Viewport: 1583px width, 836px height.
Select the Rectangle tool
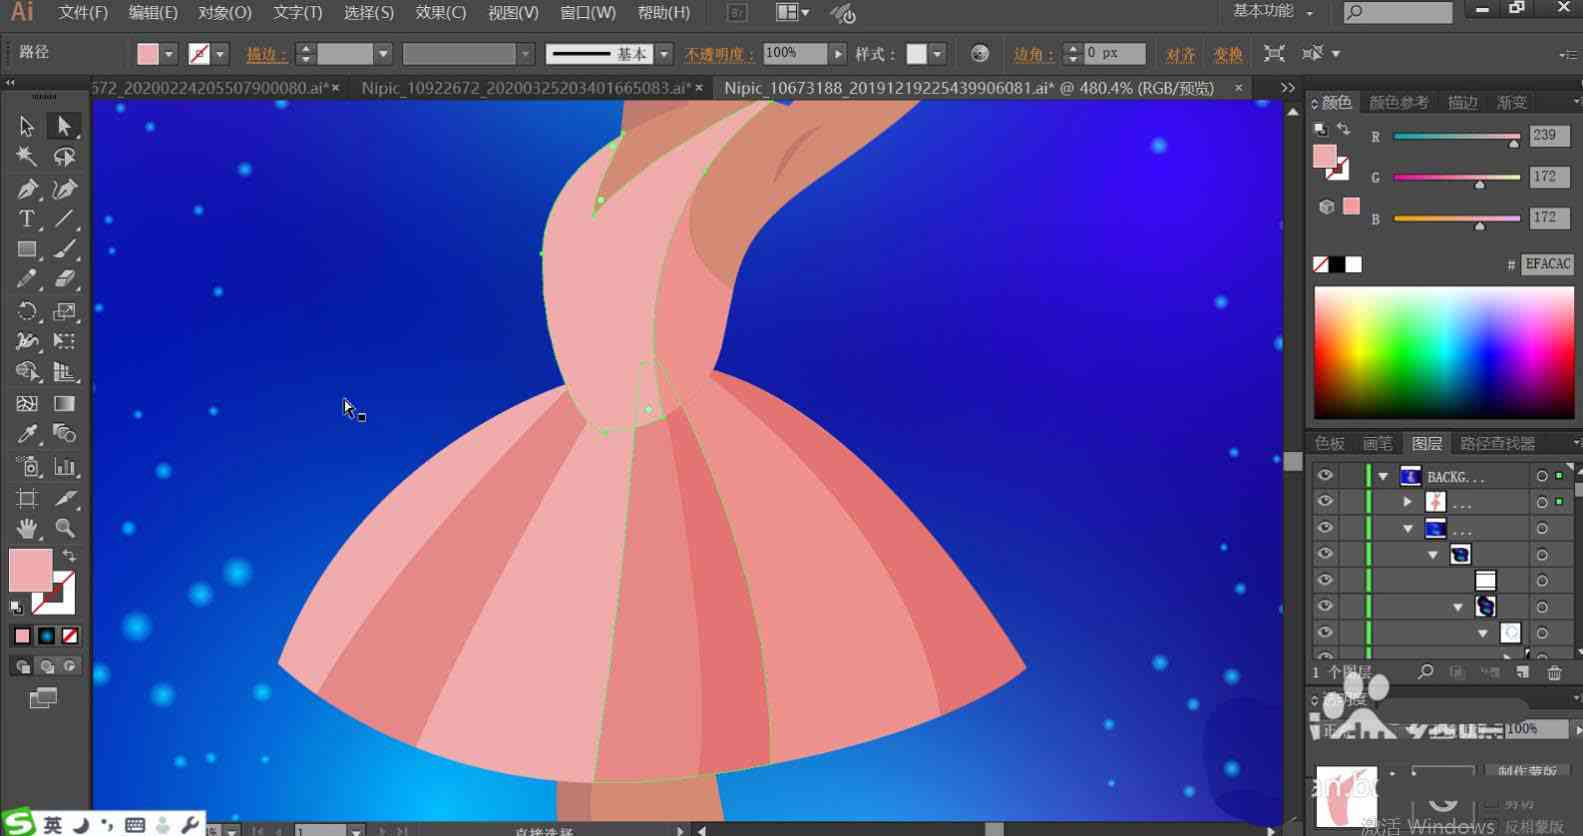point(27,249)
